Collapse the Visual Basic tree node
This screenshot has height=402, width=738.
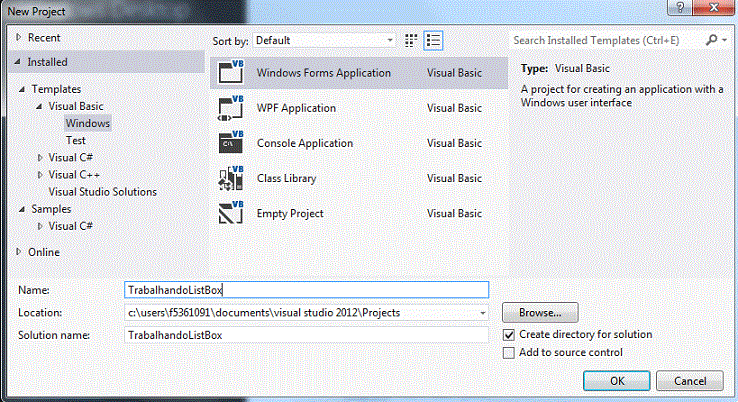tap(40, 106)
